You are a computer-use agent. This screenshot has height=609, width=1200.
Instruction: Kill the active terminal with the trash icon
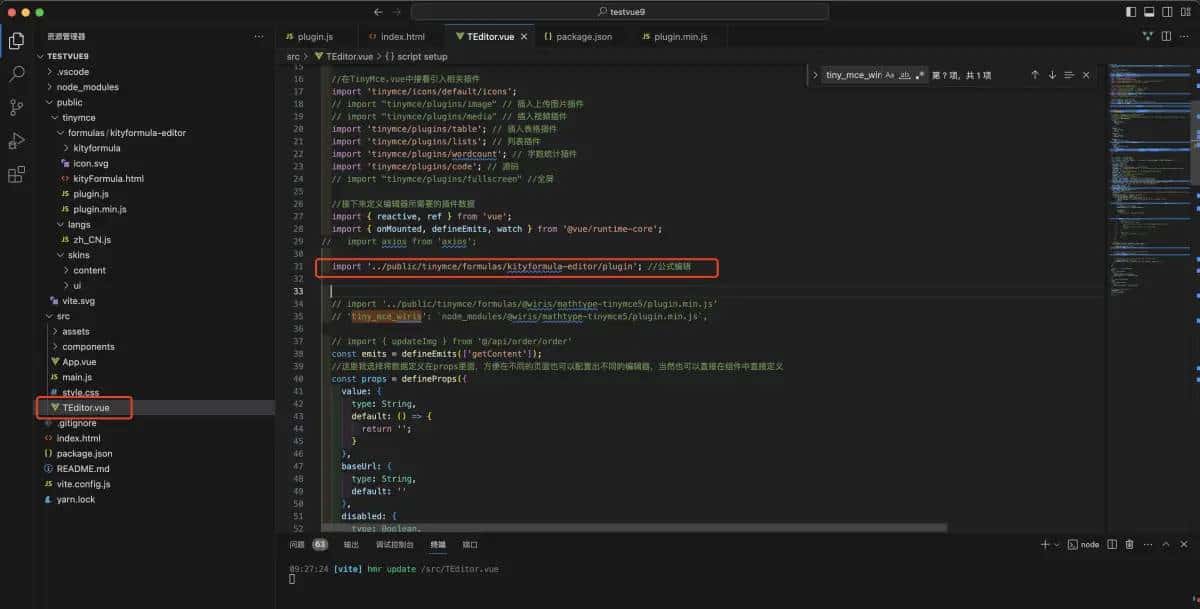click(x=1128, y=544)
